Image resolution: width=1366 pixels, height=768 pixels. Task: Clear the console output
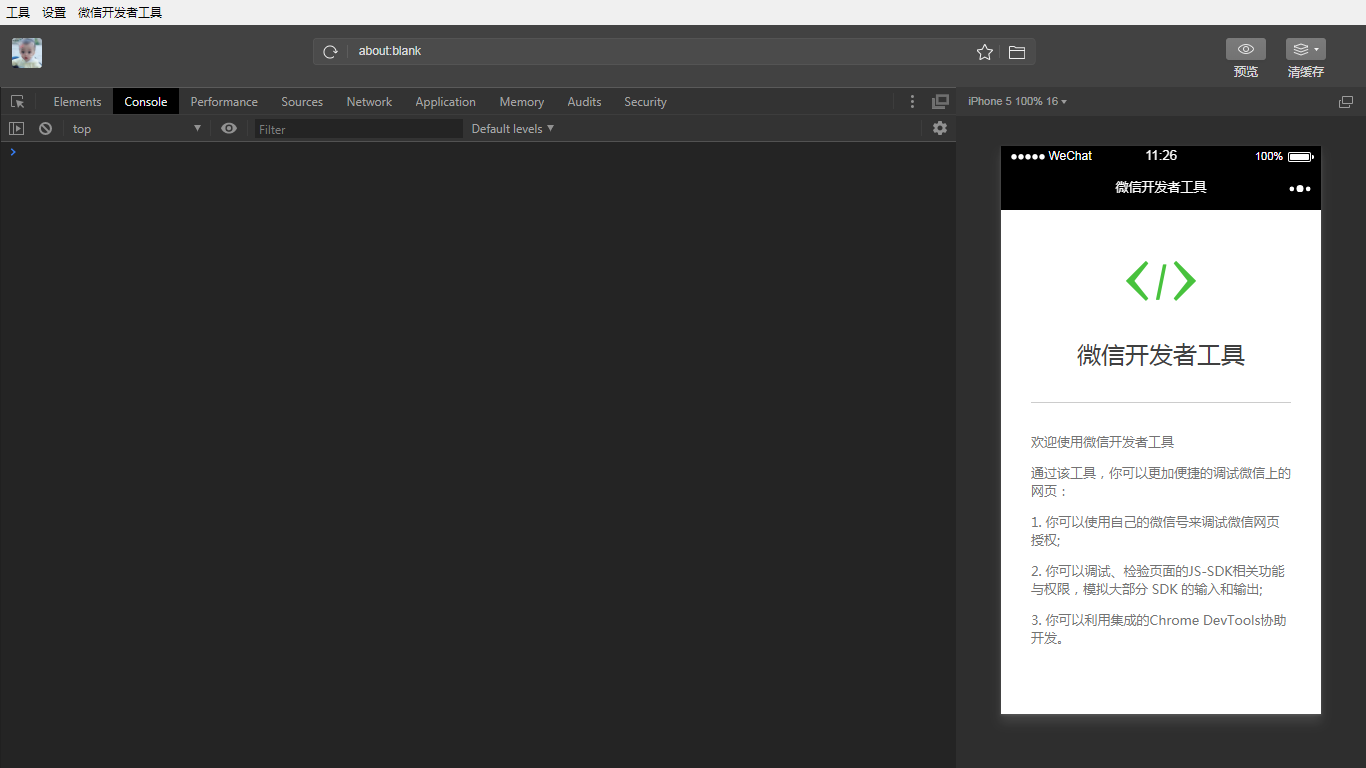tap(45, 129)
